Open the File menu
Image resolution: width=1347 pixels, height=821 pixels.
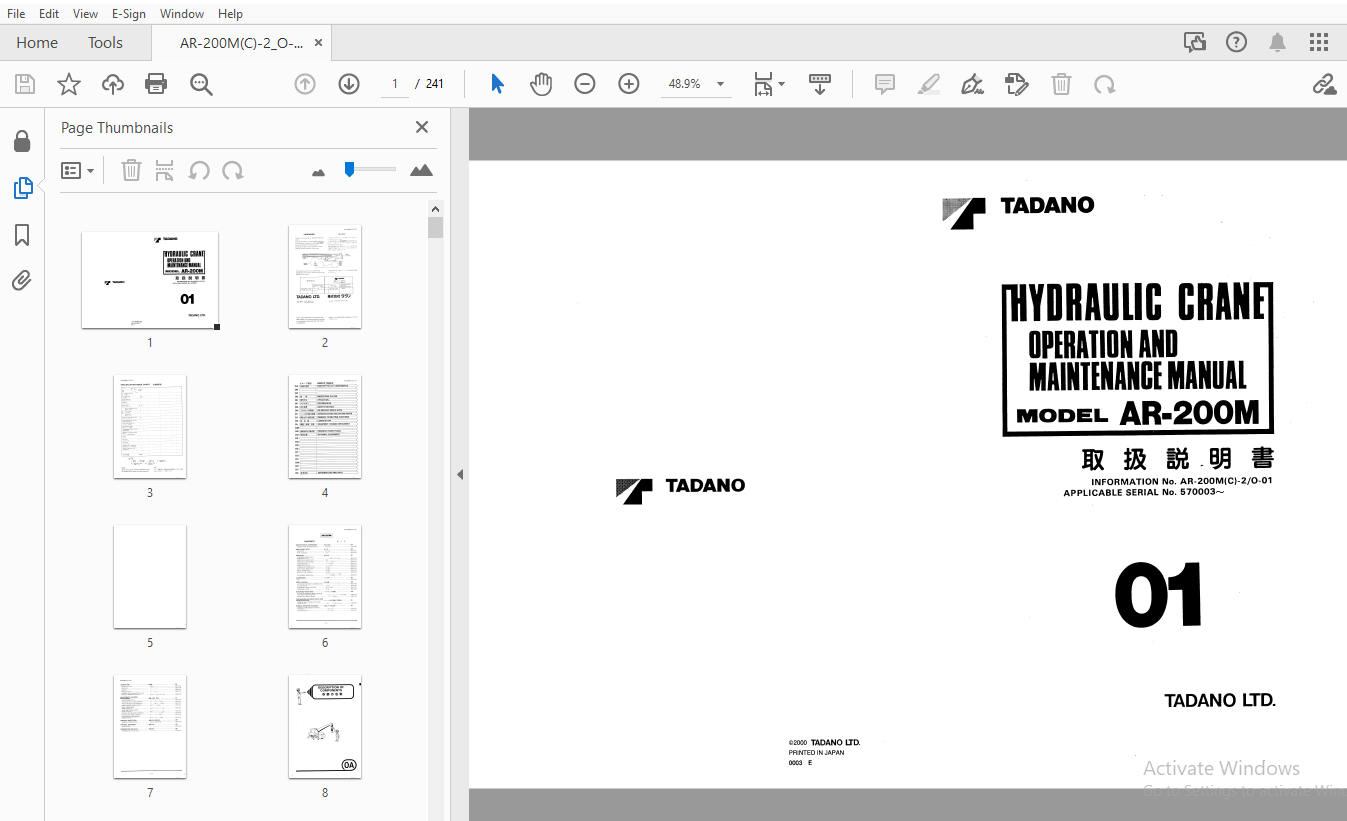click(x=16, y=14)
